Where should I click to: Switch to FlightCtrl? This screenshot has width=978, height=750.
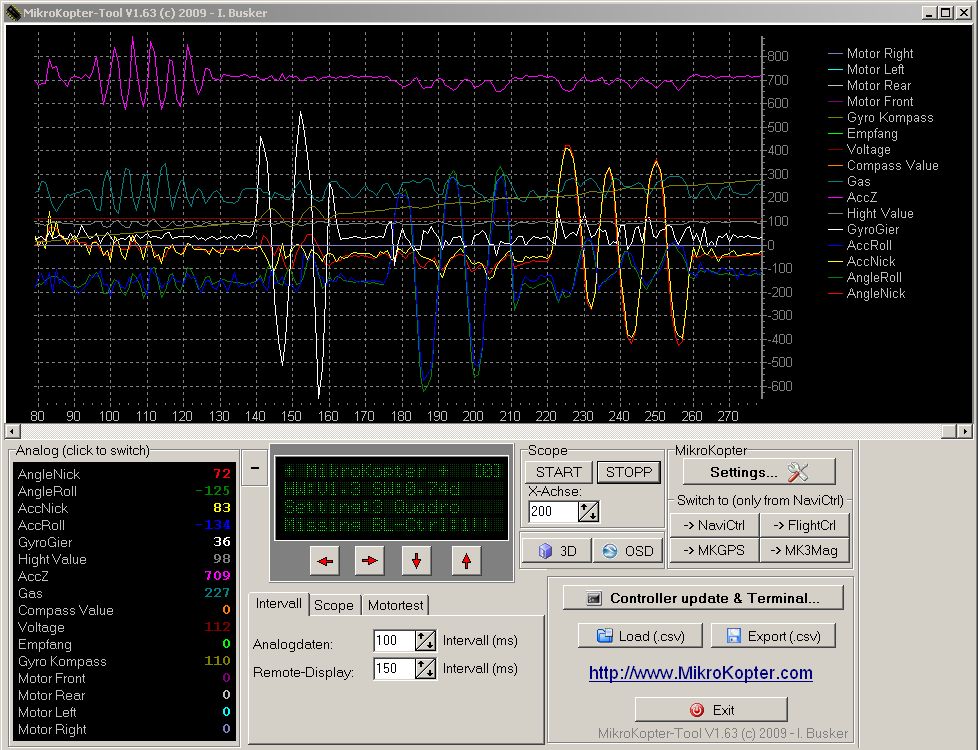coord(805,525)
